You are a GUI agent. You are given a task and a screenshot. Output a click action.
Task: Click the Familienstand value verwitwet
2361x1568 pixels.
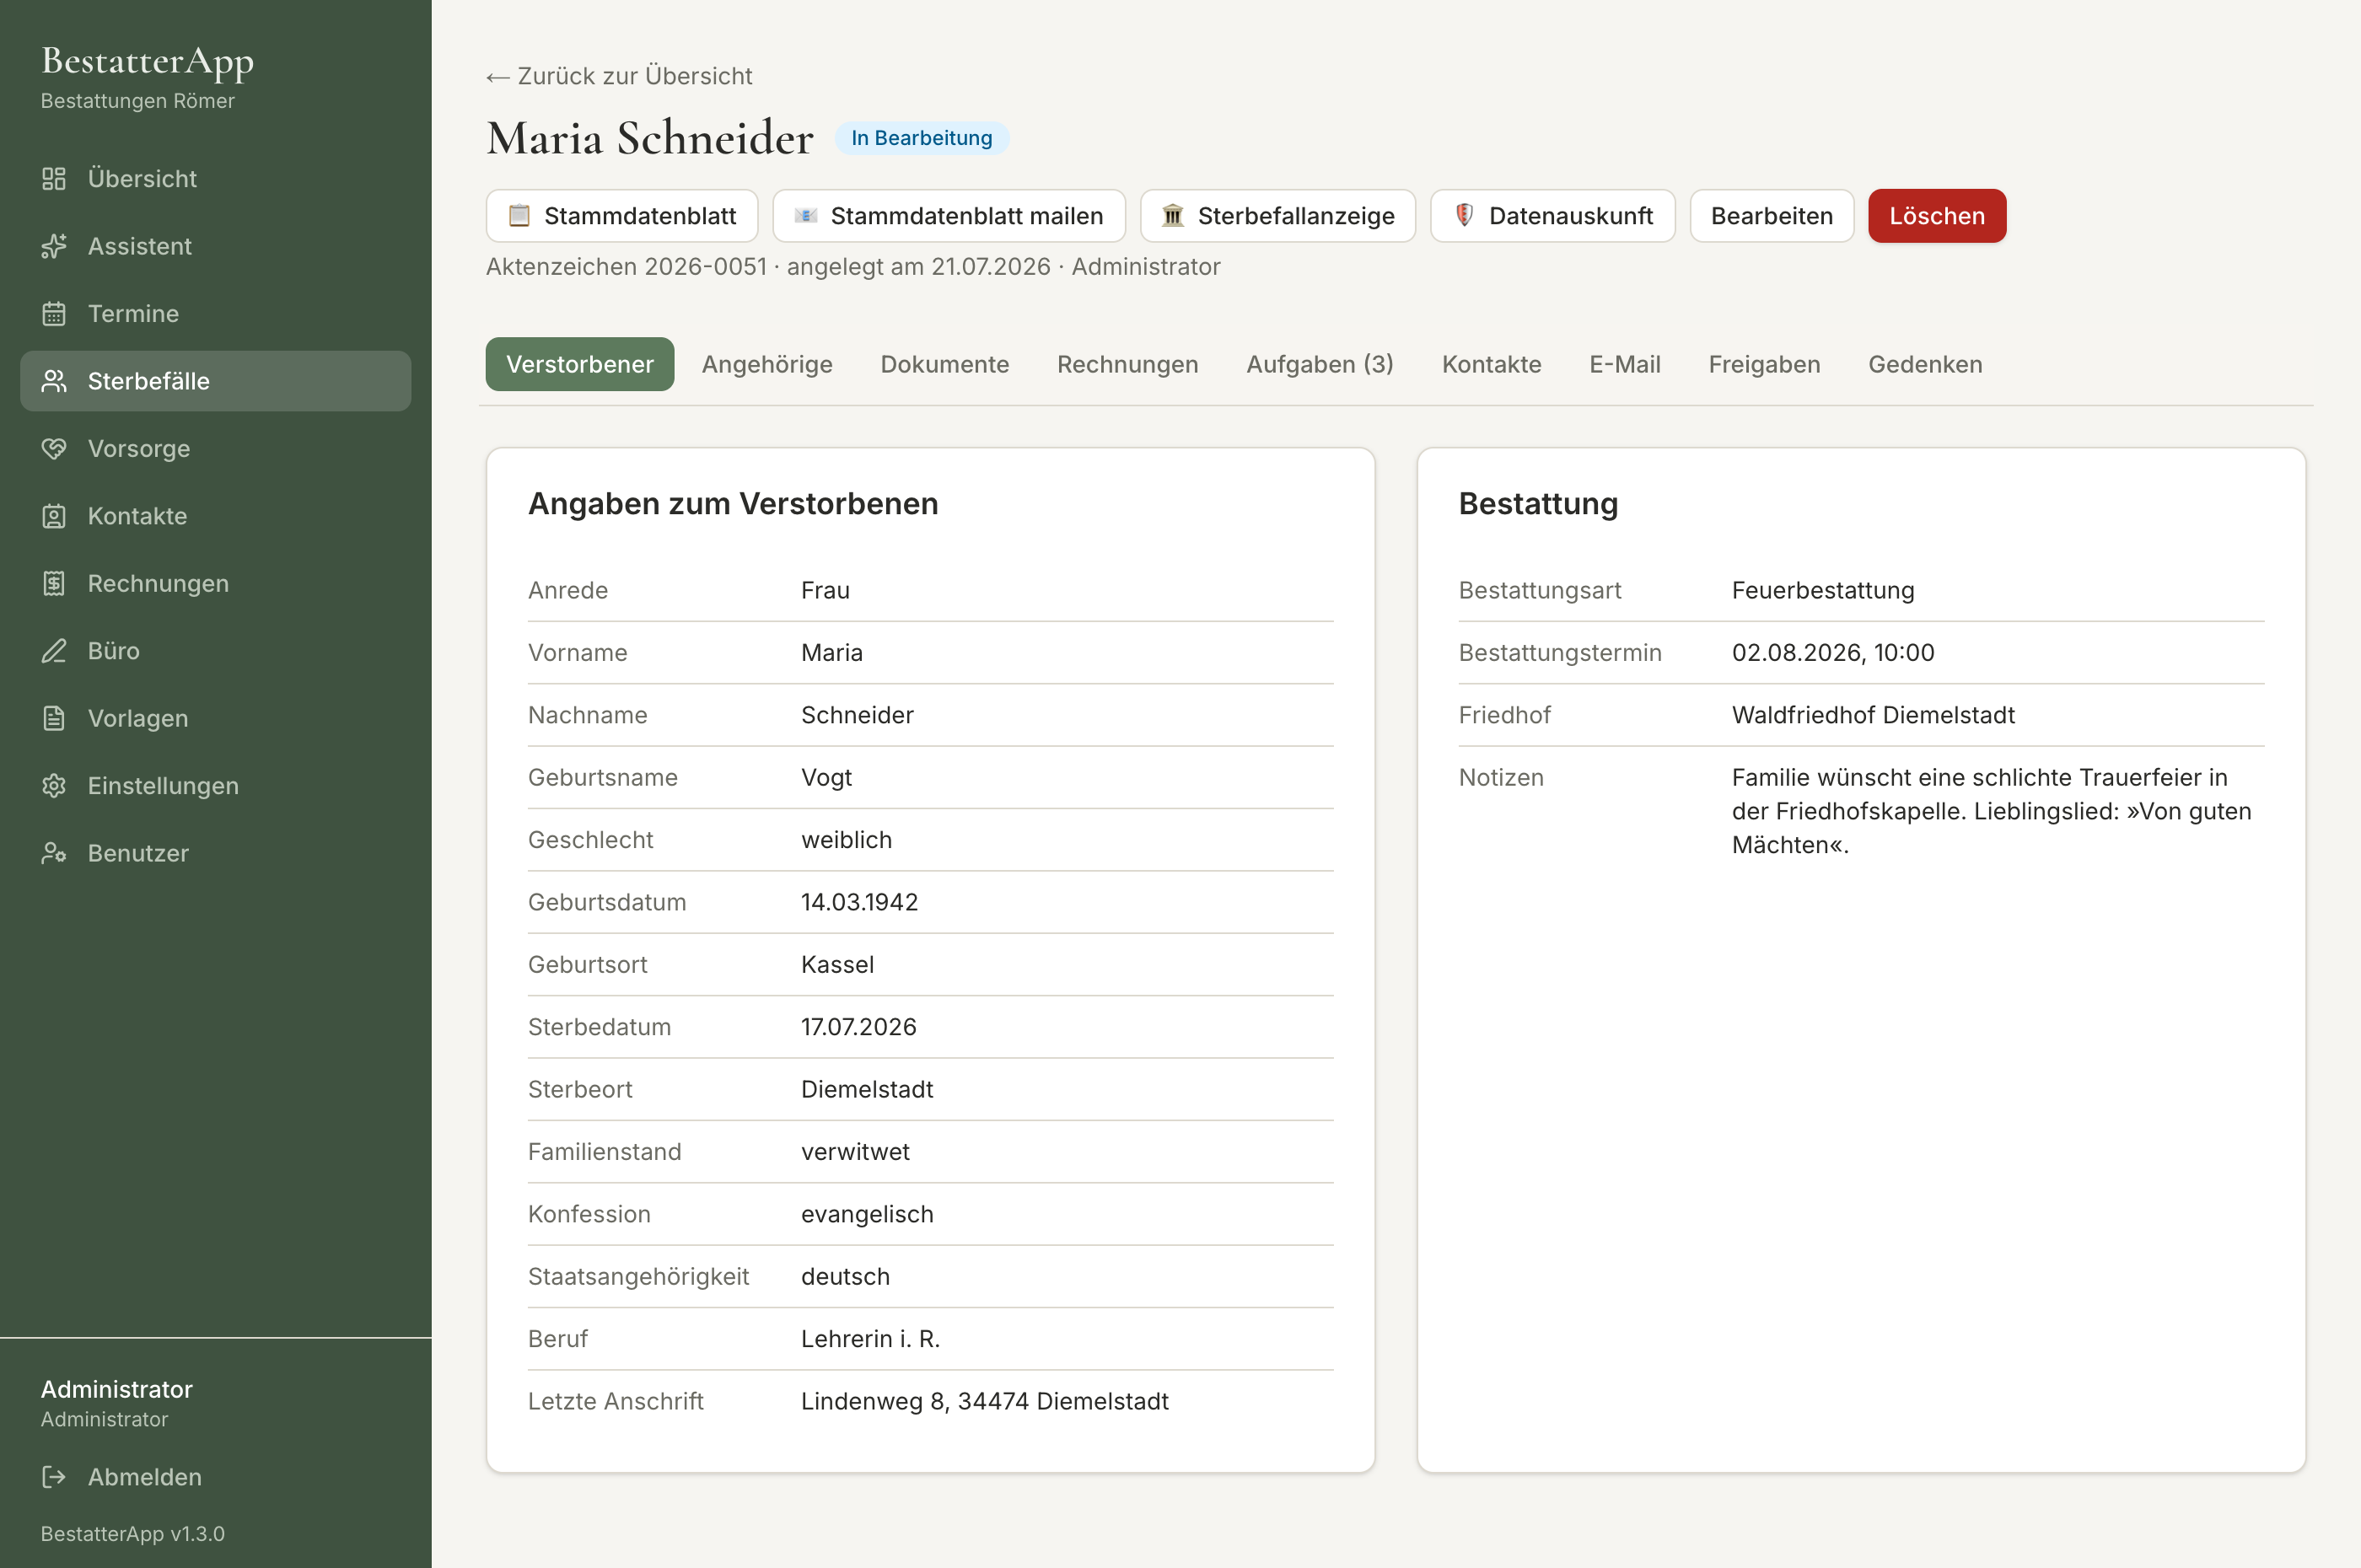point(855,1152)
